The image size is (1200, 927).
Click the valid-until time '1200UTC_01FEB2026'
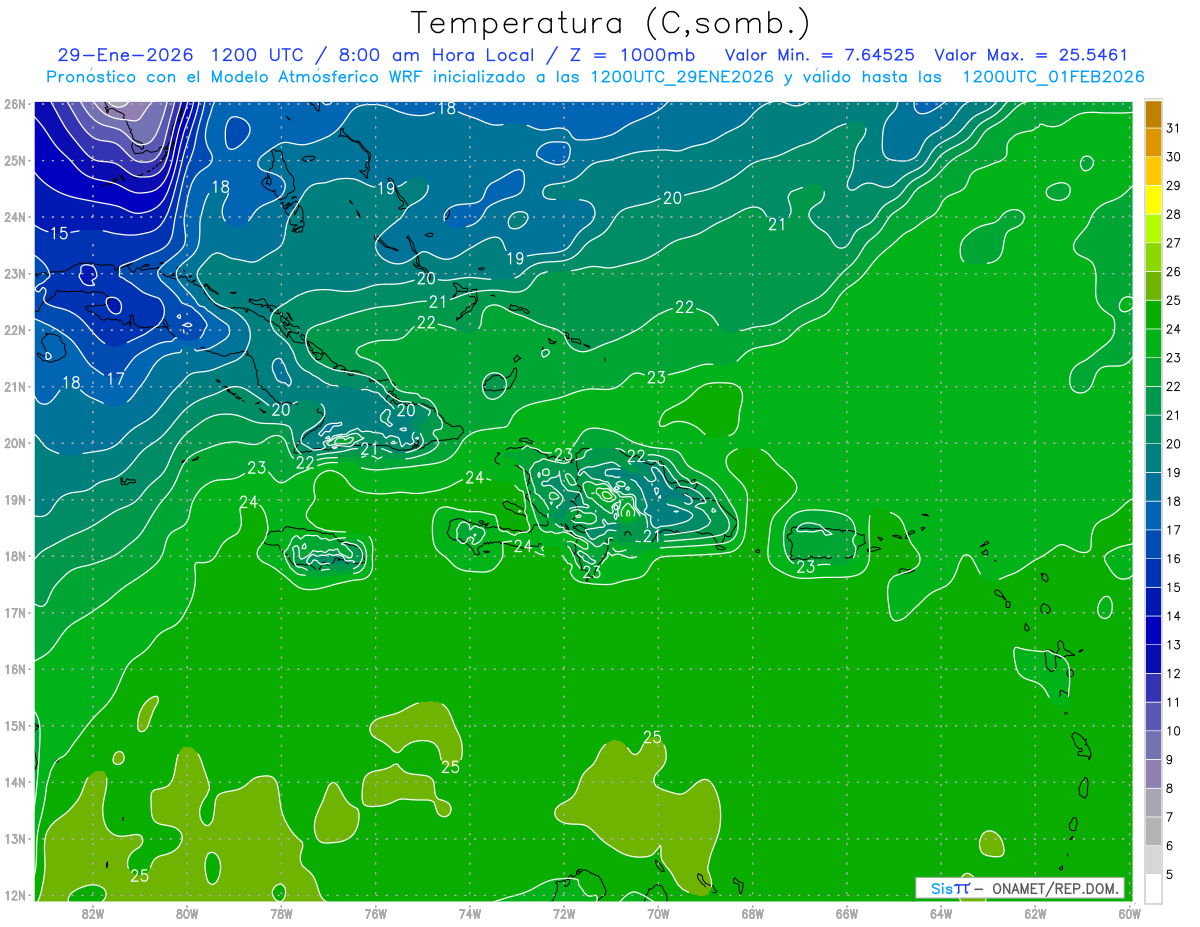1053,76
